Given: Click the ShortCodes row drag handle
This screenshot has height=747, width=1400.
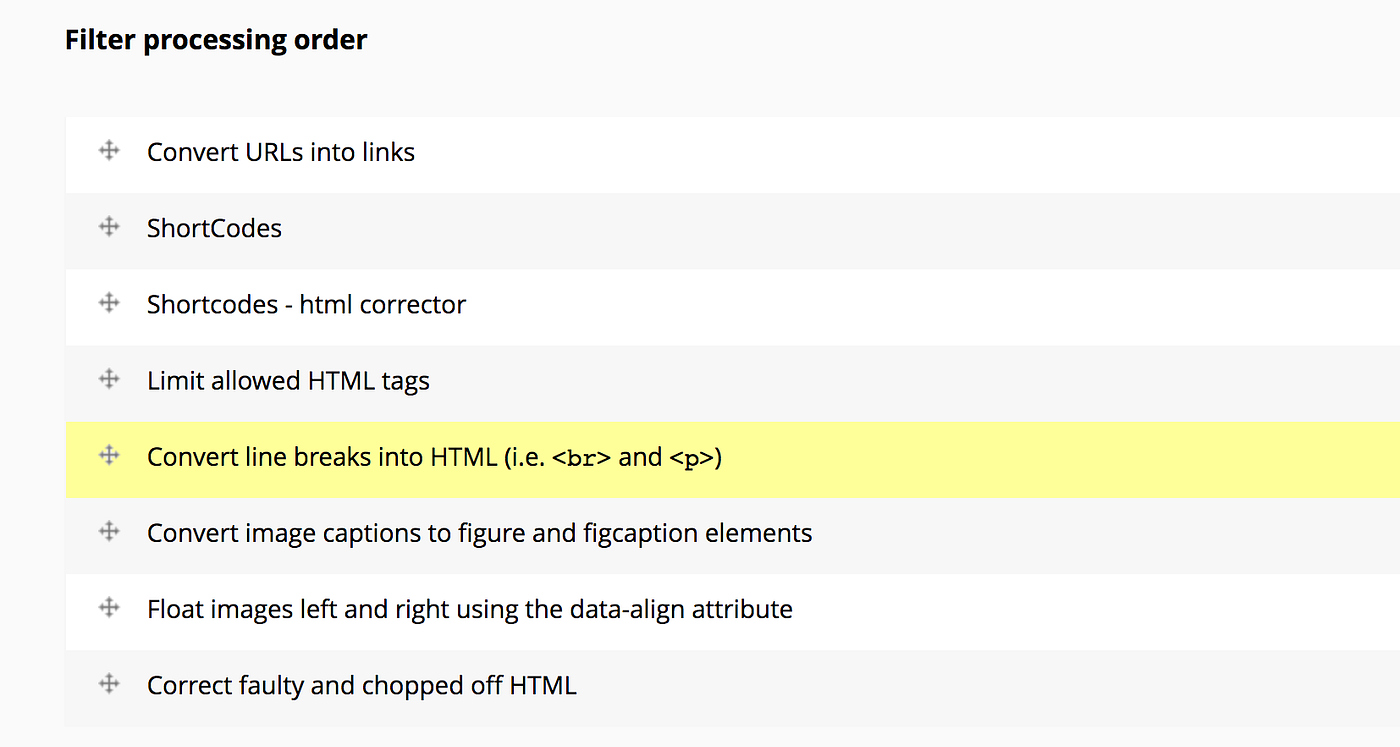Looking at the screenshot, I should [x=108, y=226].
